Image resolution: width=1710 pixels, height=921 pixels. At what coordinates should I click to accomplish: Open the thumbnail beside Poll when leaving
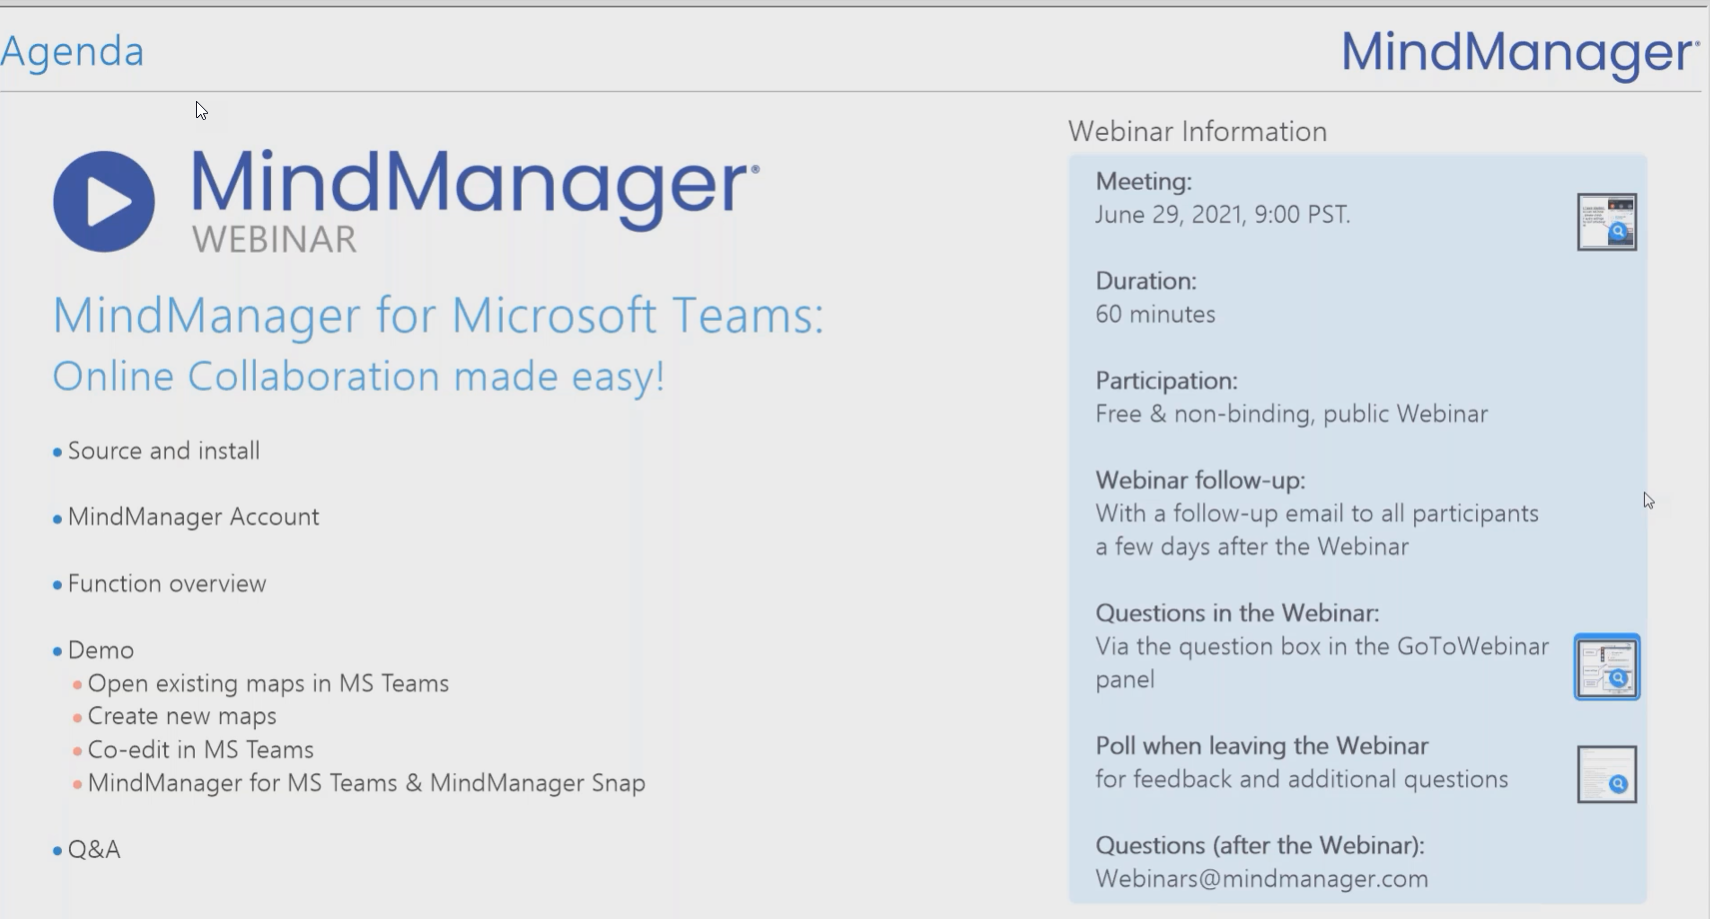[1606, 774]
